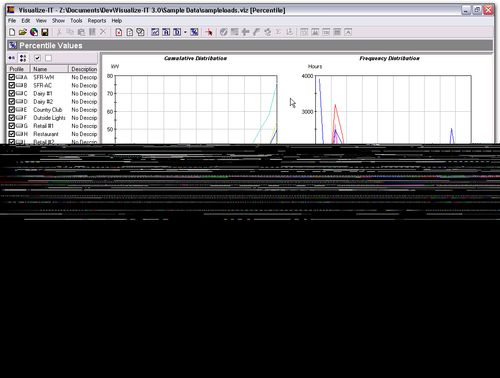
Task: Click the Cumulative Distribution chart title
Action: [195, 58]
